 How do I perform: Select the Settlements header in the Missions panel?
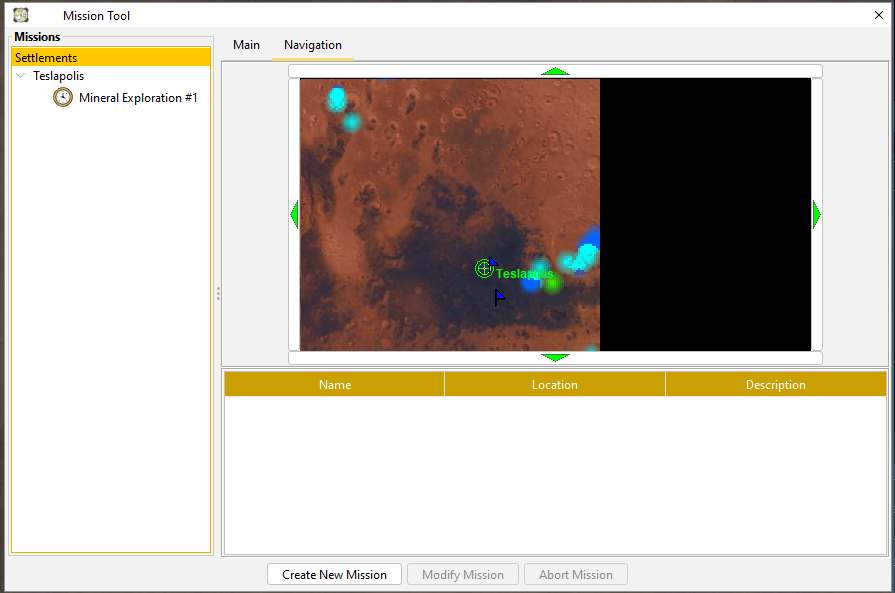point(45,57)
